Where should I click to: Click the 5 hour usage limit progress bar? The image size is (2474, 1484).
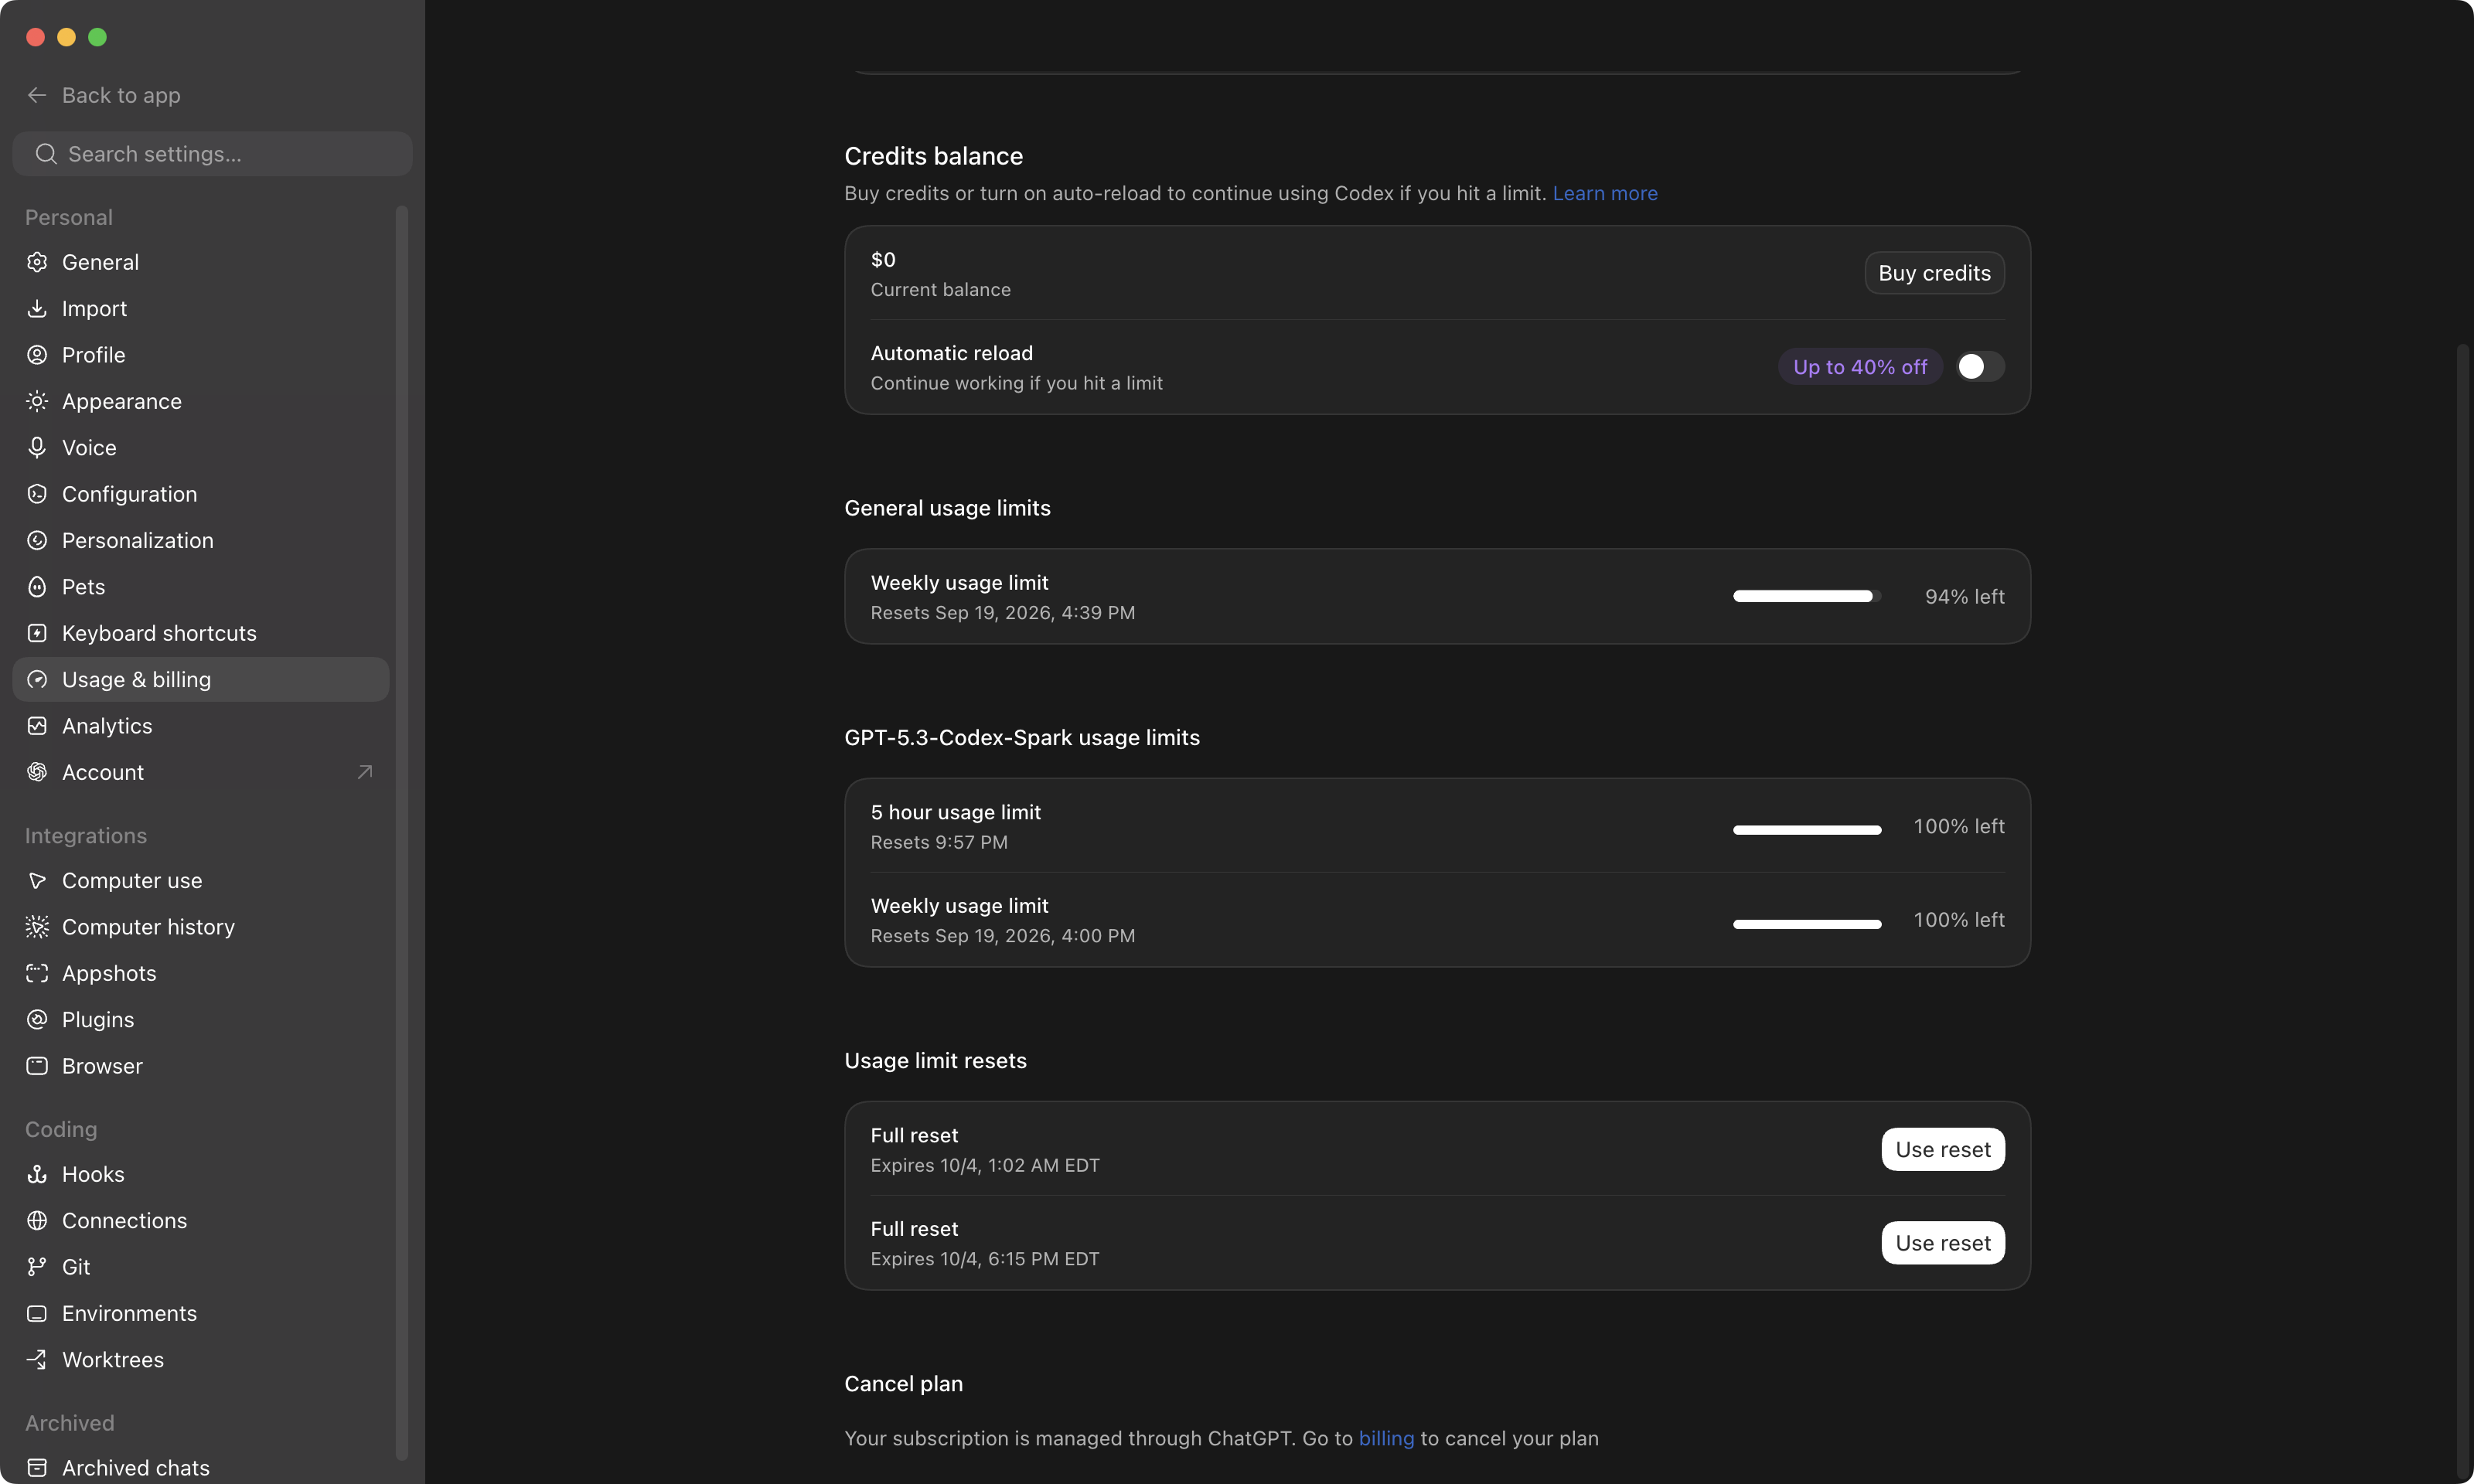[x=1807, y=830]
